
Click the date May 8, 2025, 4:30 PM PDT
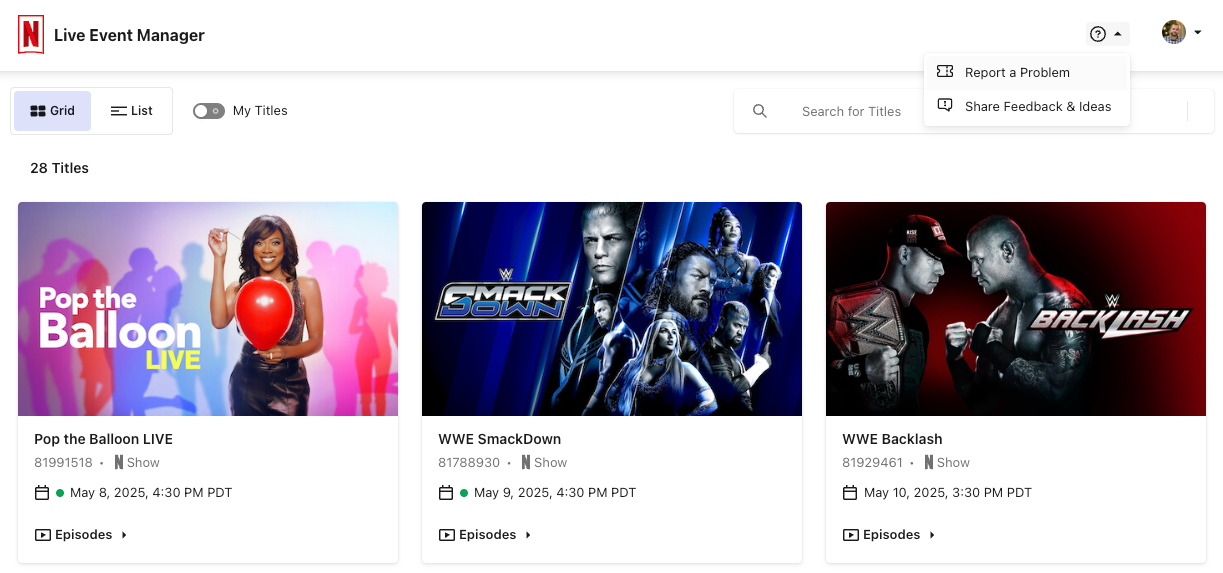pyautogui.click(x=151, y=493)
